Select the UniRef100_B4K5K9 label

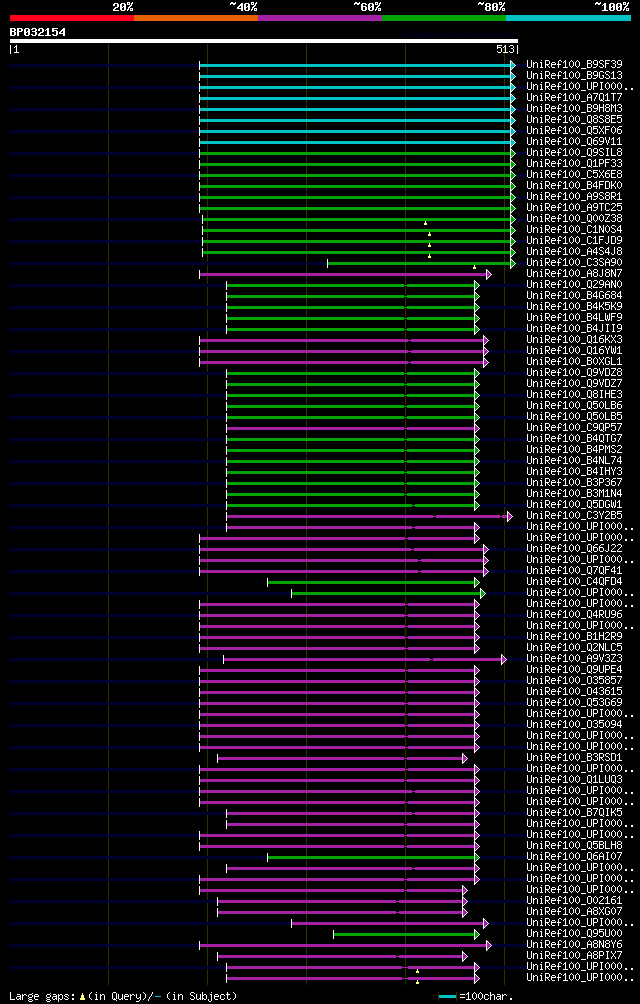(x=574, y=307)
